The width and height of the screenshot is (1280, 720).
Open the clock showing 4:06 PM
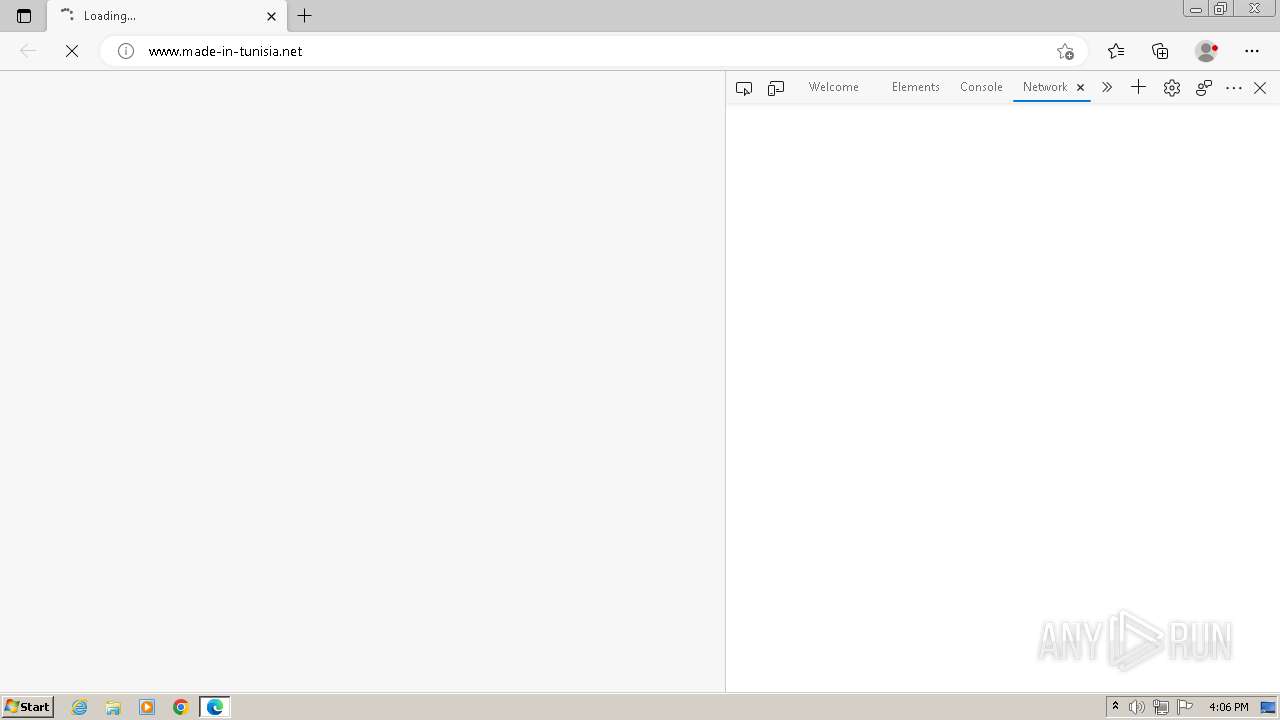click(x=1228, y=707)
